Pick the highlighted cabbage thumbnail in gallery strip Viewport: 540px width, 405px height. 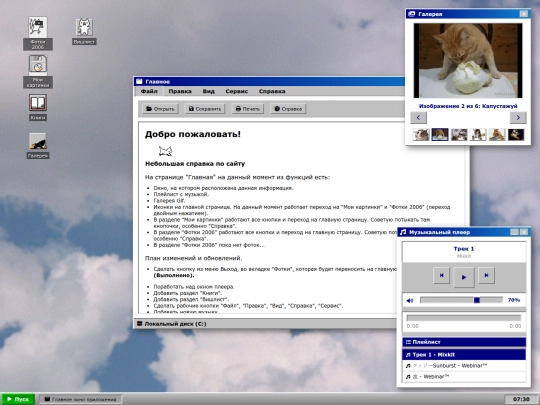pyautogui.click(x=440, y=134)
